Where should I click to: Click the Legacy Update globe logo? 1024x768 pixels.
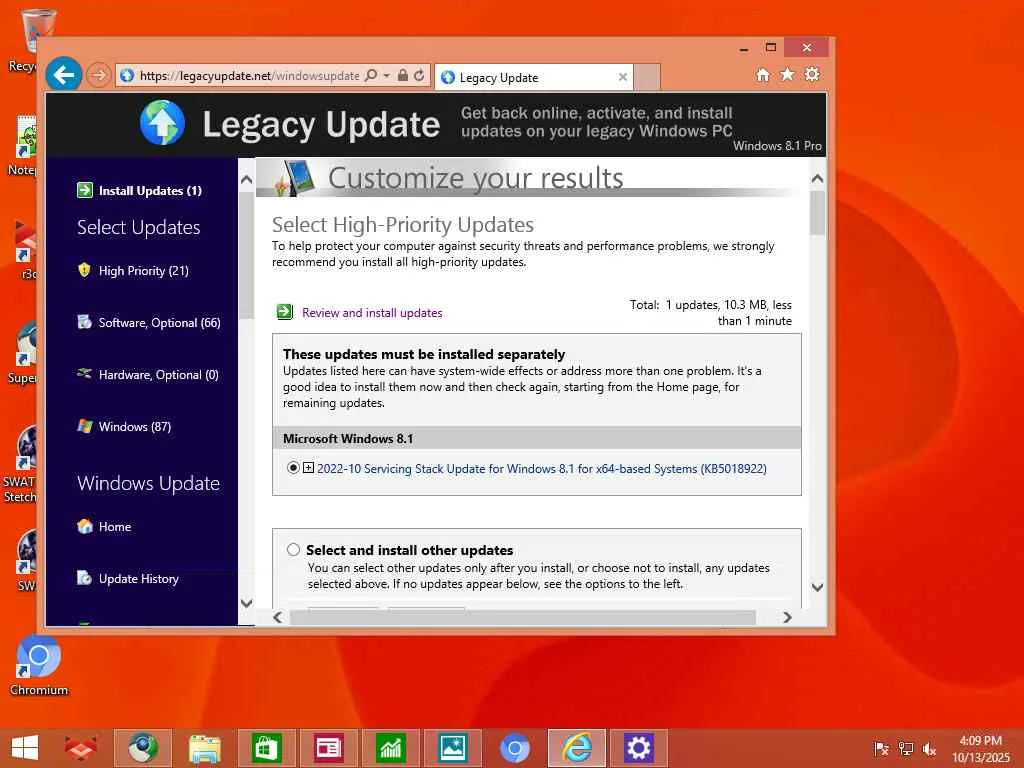[x=162, y=123]
